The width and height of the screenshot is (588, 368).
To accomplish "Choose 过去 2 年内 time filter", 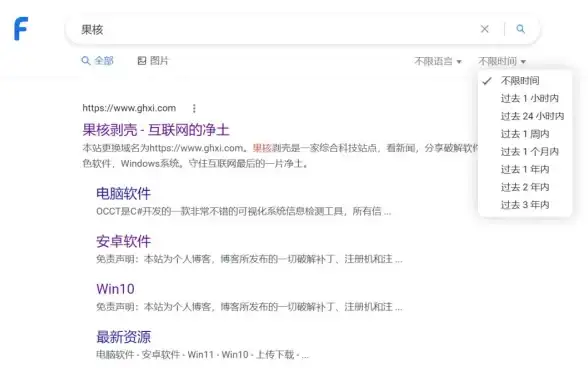I will tap(525, 187).
